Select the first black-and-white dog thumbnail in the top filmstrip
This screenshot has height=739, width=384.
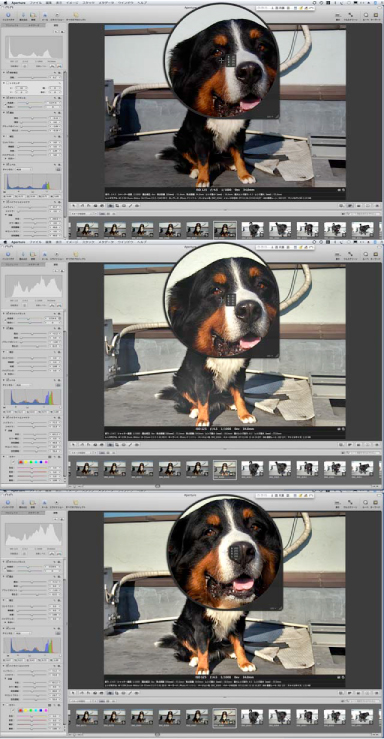[x=252, y=229]
